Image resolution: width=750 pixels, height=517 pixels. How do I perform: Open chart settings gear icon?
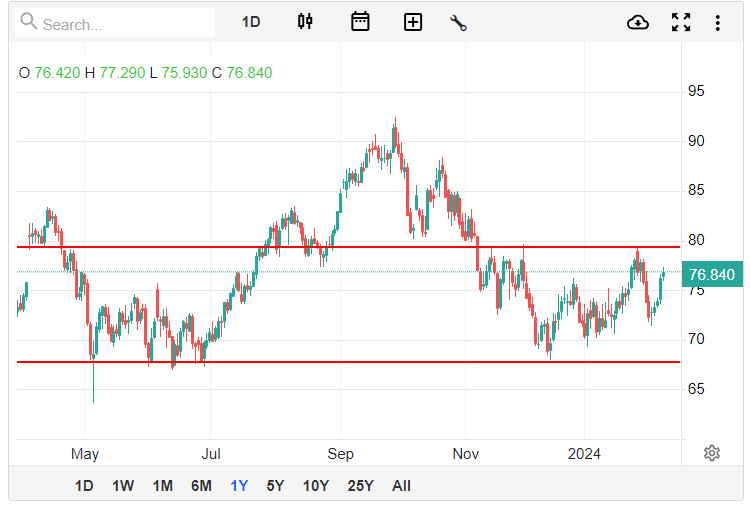tap(712, 452)
